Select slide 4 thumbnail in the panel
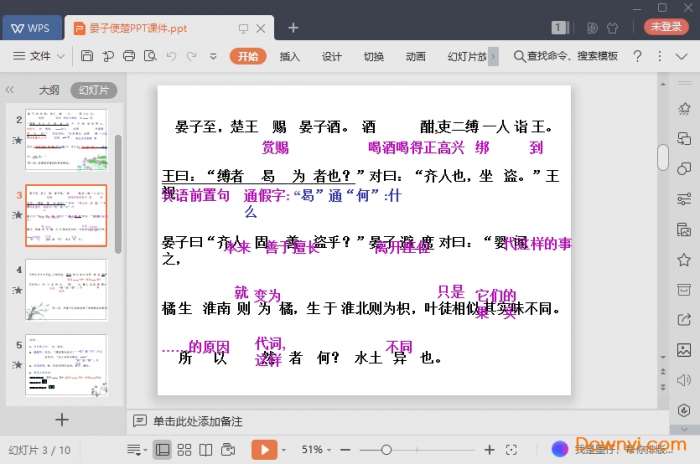Screen dimensions: 700x464 pyautogui.click(x=66, y=289)
